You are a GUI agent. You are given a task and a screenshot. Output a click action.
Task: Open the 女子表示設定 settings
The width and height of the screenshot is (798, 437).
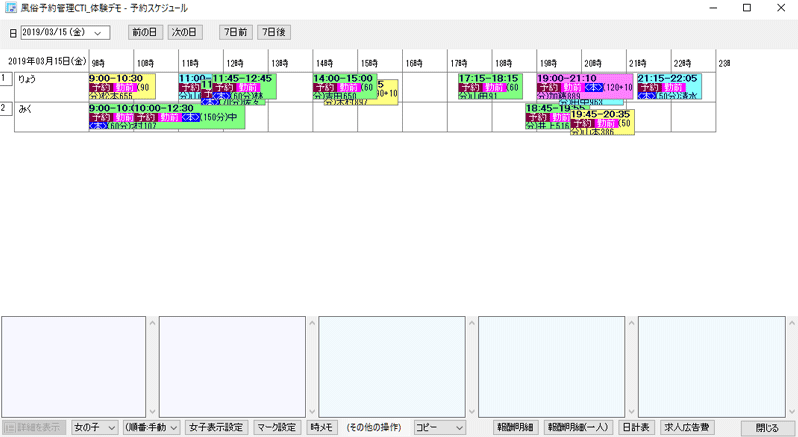click(x=216, y=427)
